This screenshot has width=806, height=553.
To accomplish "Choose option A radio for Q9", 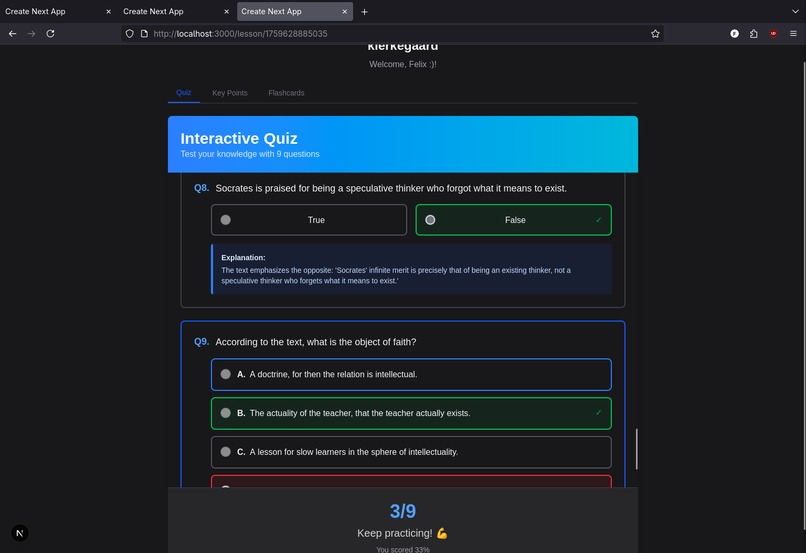I will 226,374.
